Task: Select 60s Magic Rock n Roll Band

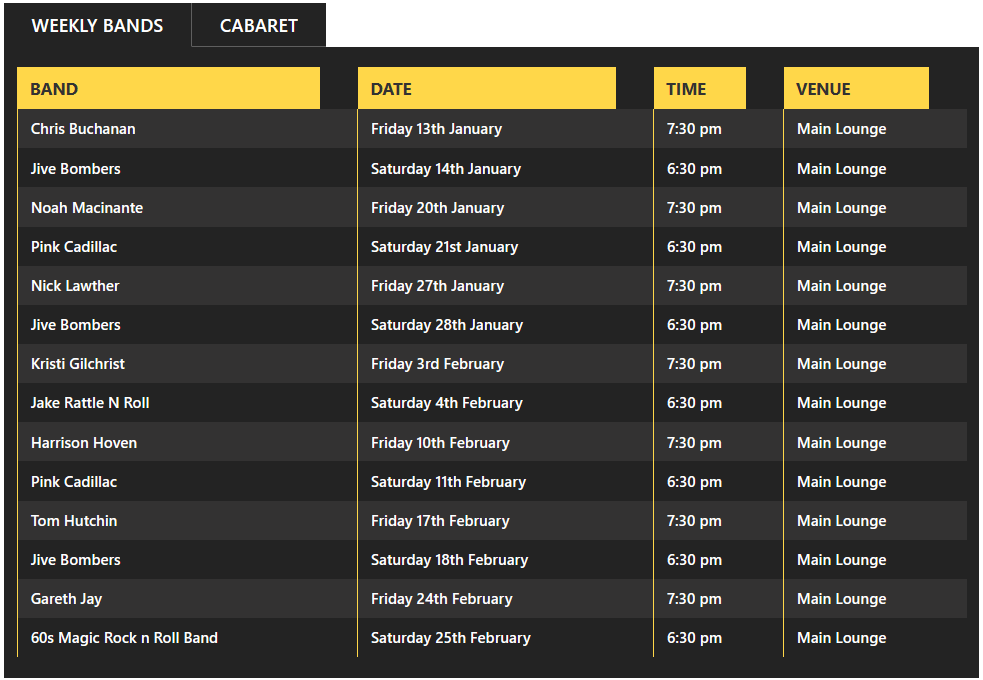Action: 124,638
